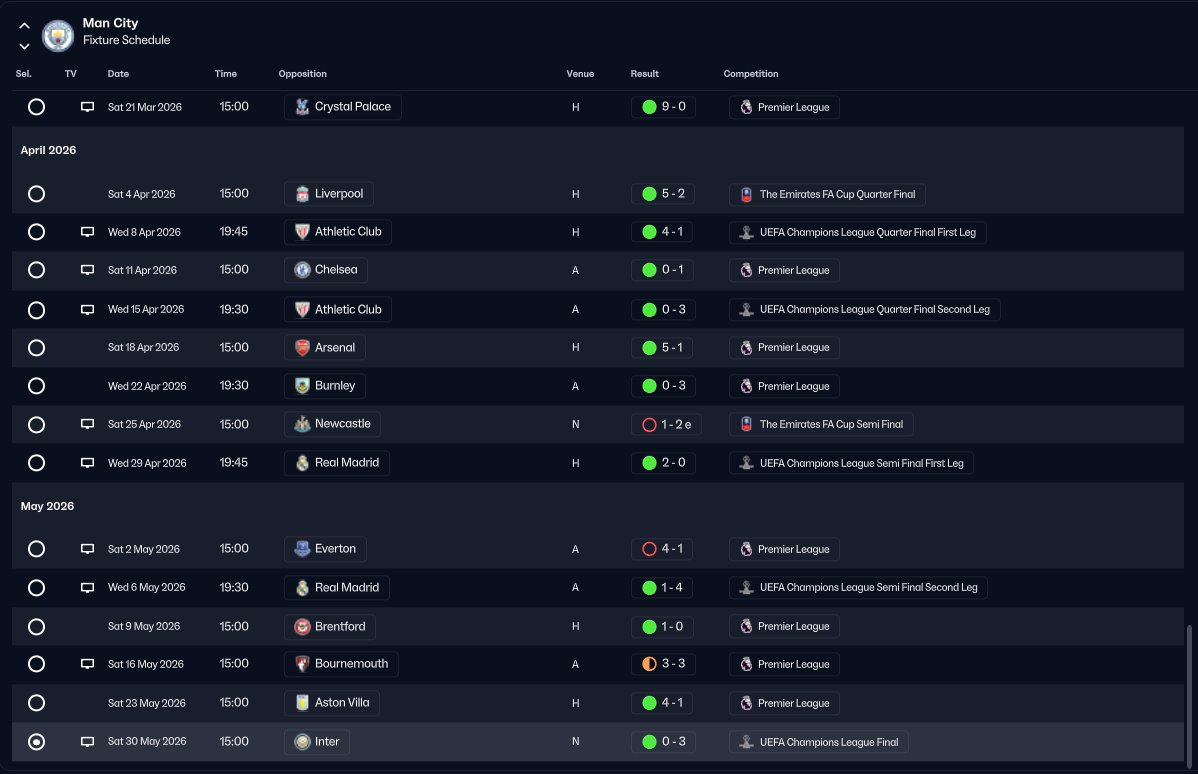Click the Man City club badge icon

[58, 35]
